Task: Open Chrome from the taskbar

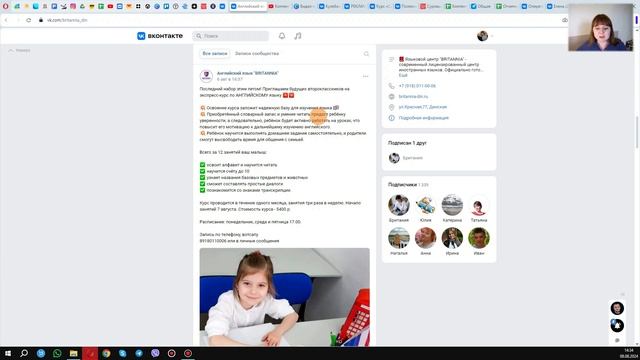Action: 106,353
